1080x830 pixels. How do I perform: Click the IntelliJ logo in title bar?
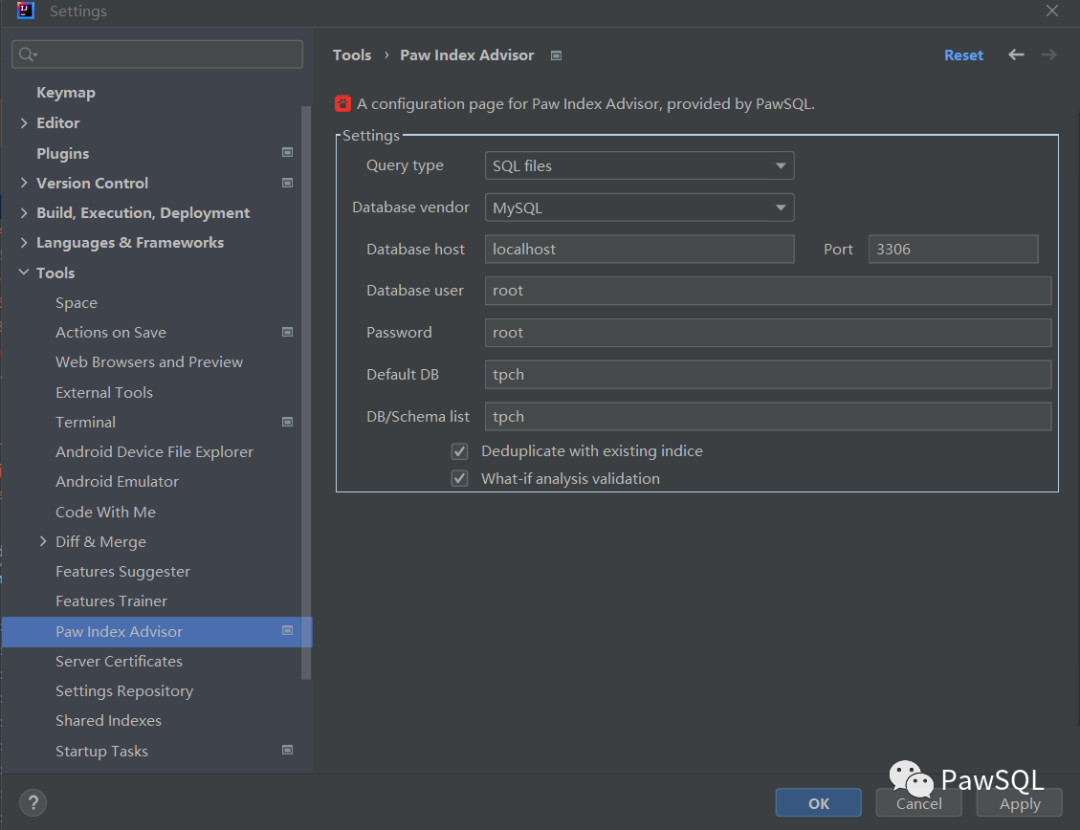(x=25, y=10)
